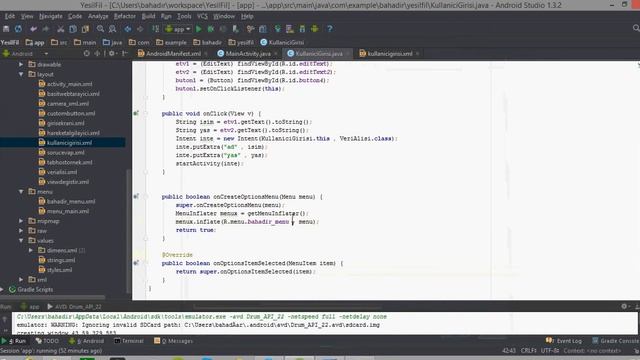This screenshot has width=640, height=360.
Task: Open the 6: Android tool window
Action: click(x=87, y=341)
